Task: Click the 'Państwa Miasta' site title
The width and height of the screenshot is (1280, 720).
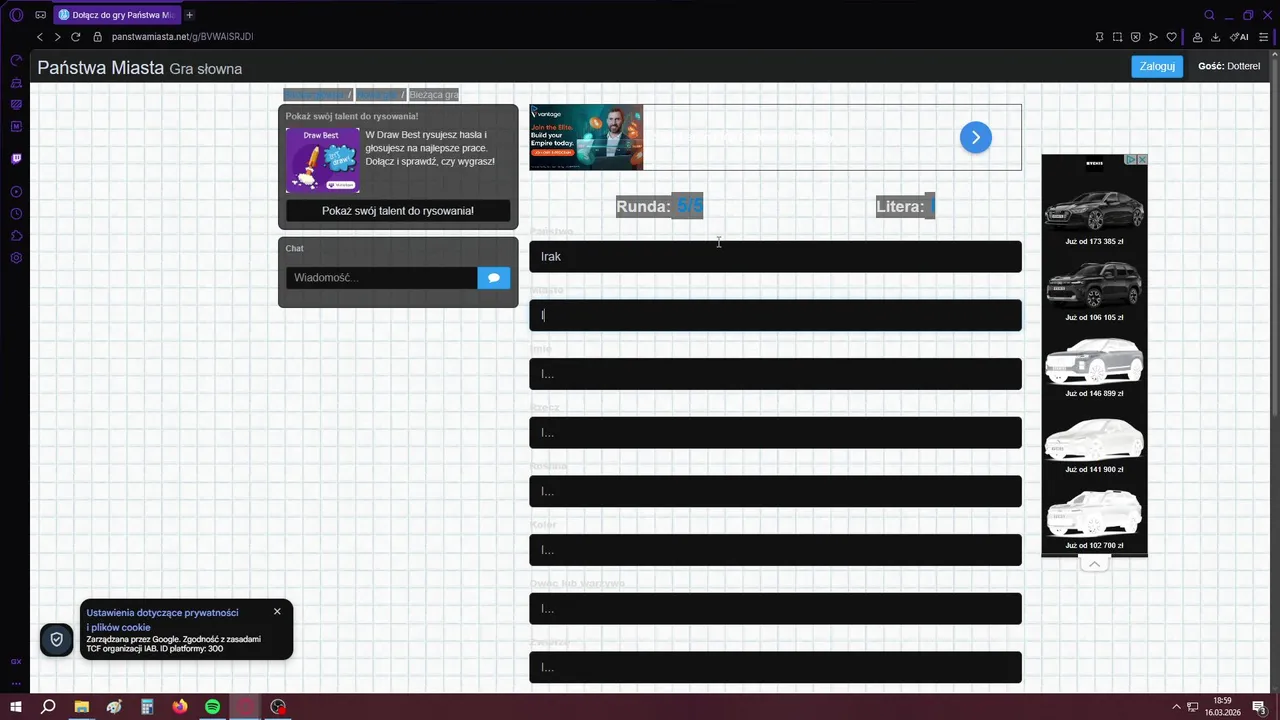Action: [100, 68]
